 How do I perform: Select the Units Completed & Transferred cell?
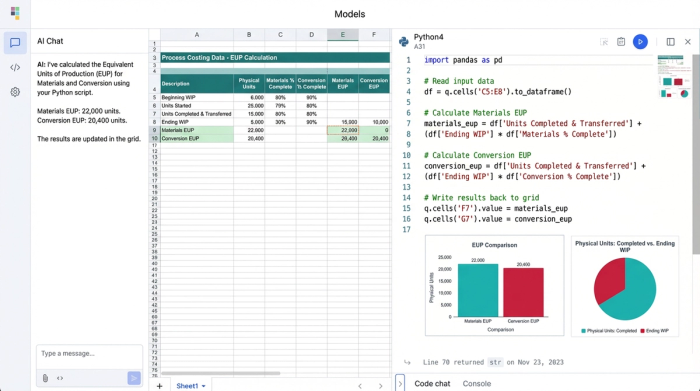[197, 114]
